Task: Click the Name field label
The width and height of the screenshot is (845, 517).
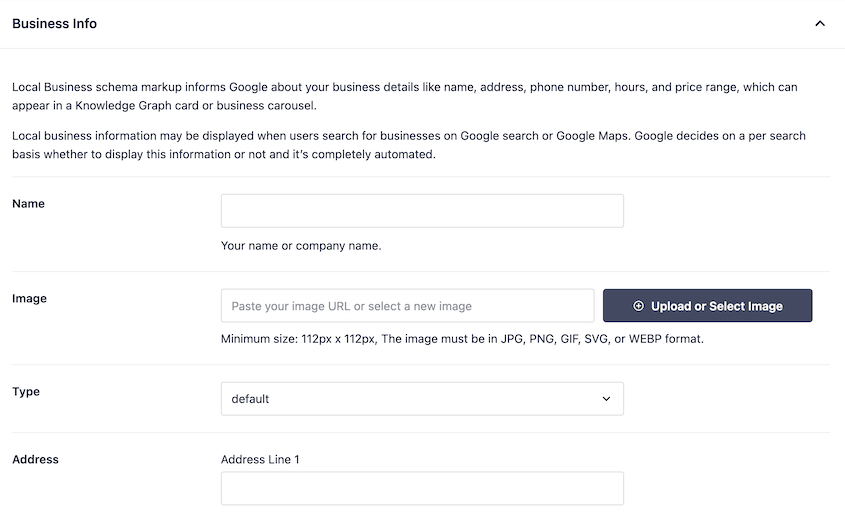Action: 28,204
